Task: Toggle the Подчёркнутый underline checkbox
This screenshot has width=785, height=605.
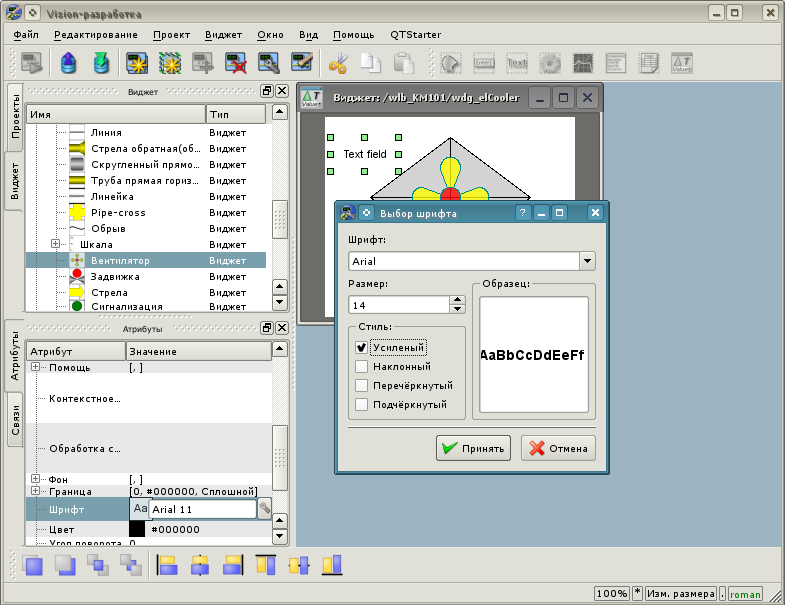Action: click(362, 405)
